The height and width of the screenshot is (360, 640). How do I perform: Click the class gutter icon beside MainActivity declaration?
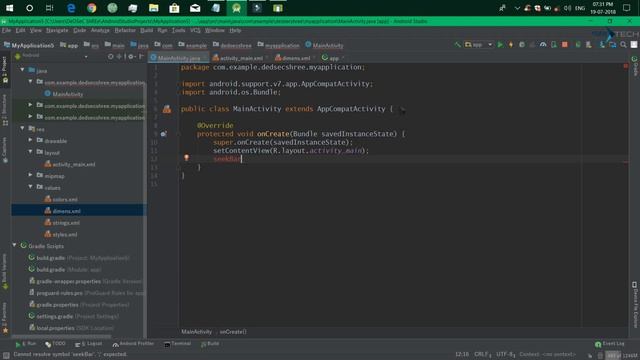(x=167, y=109)
